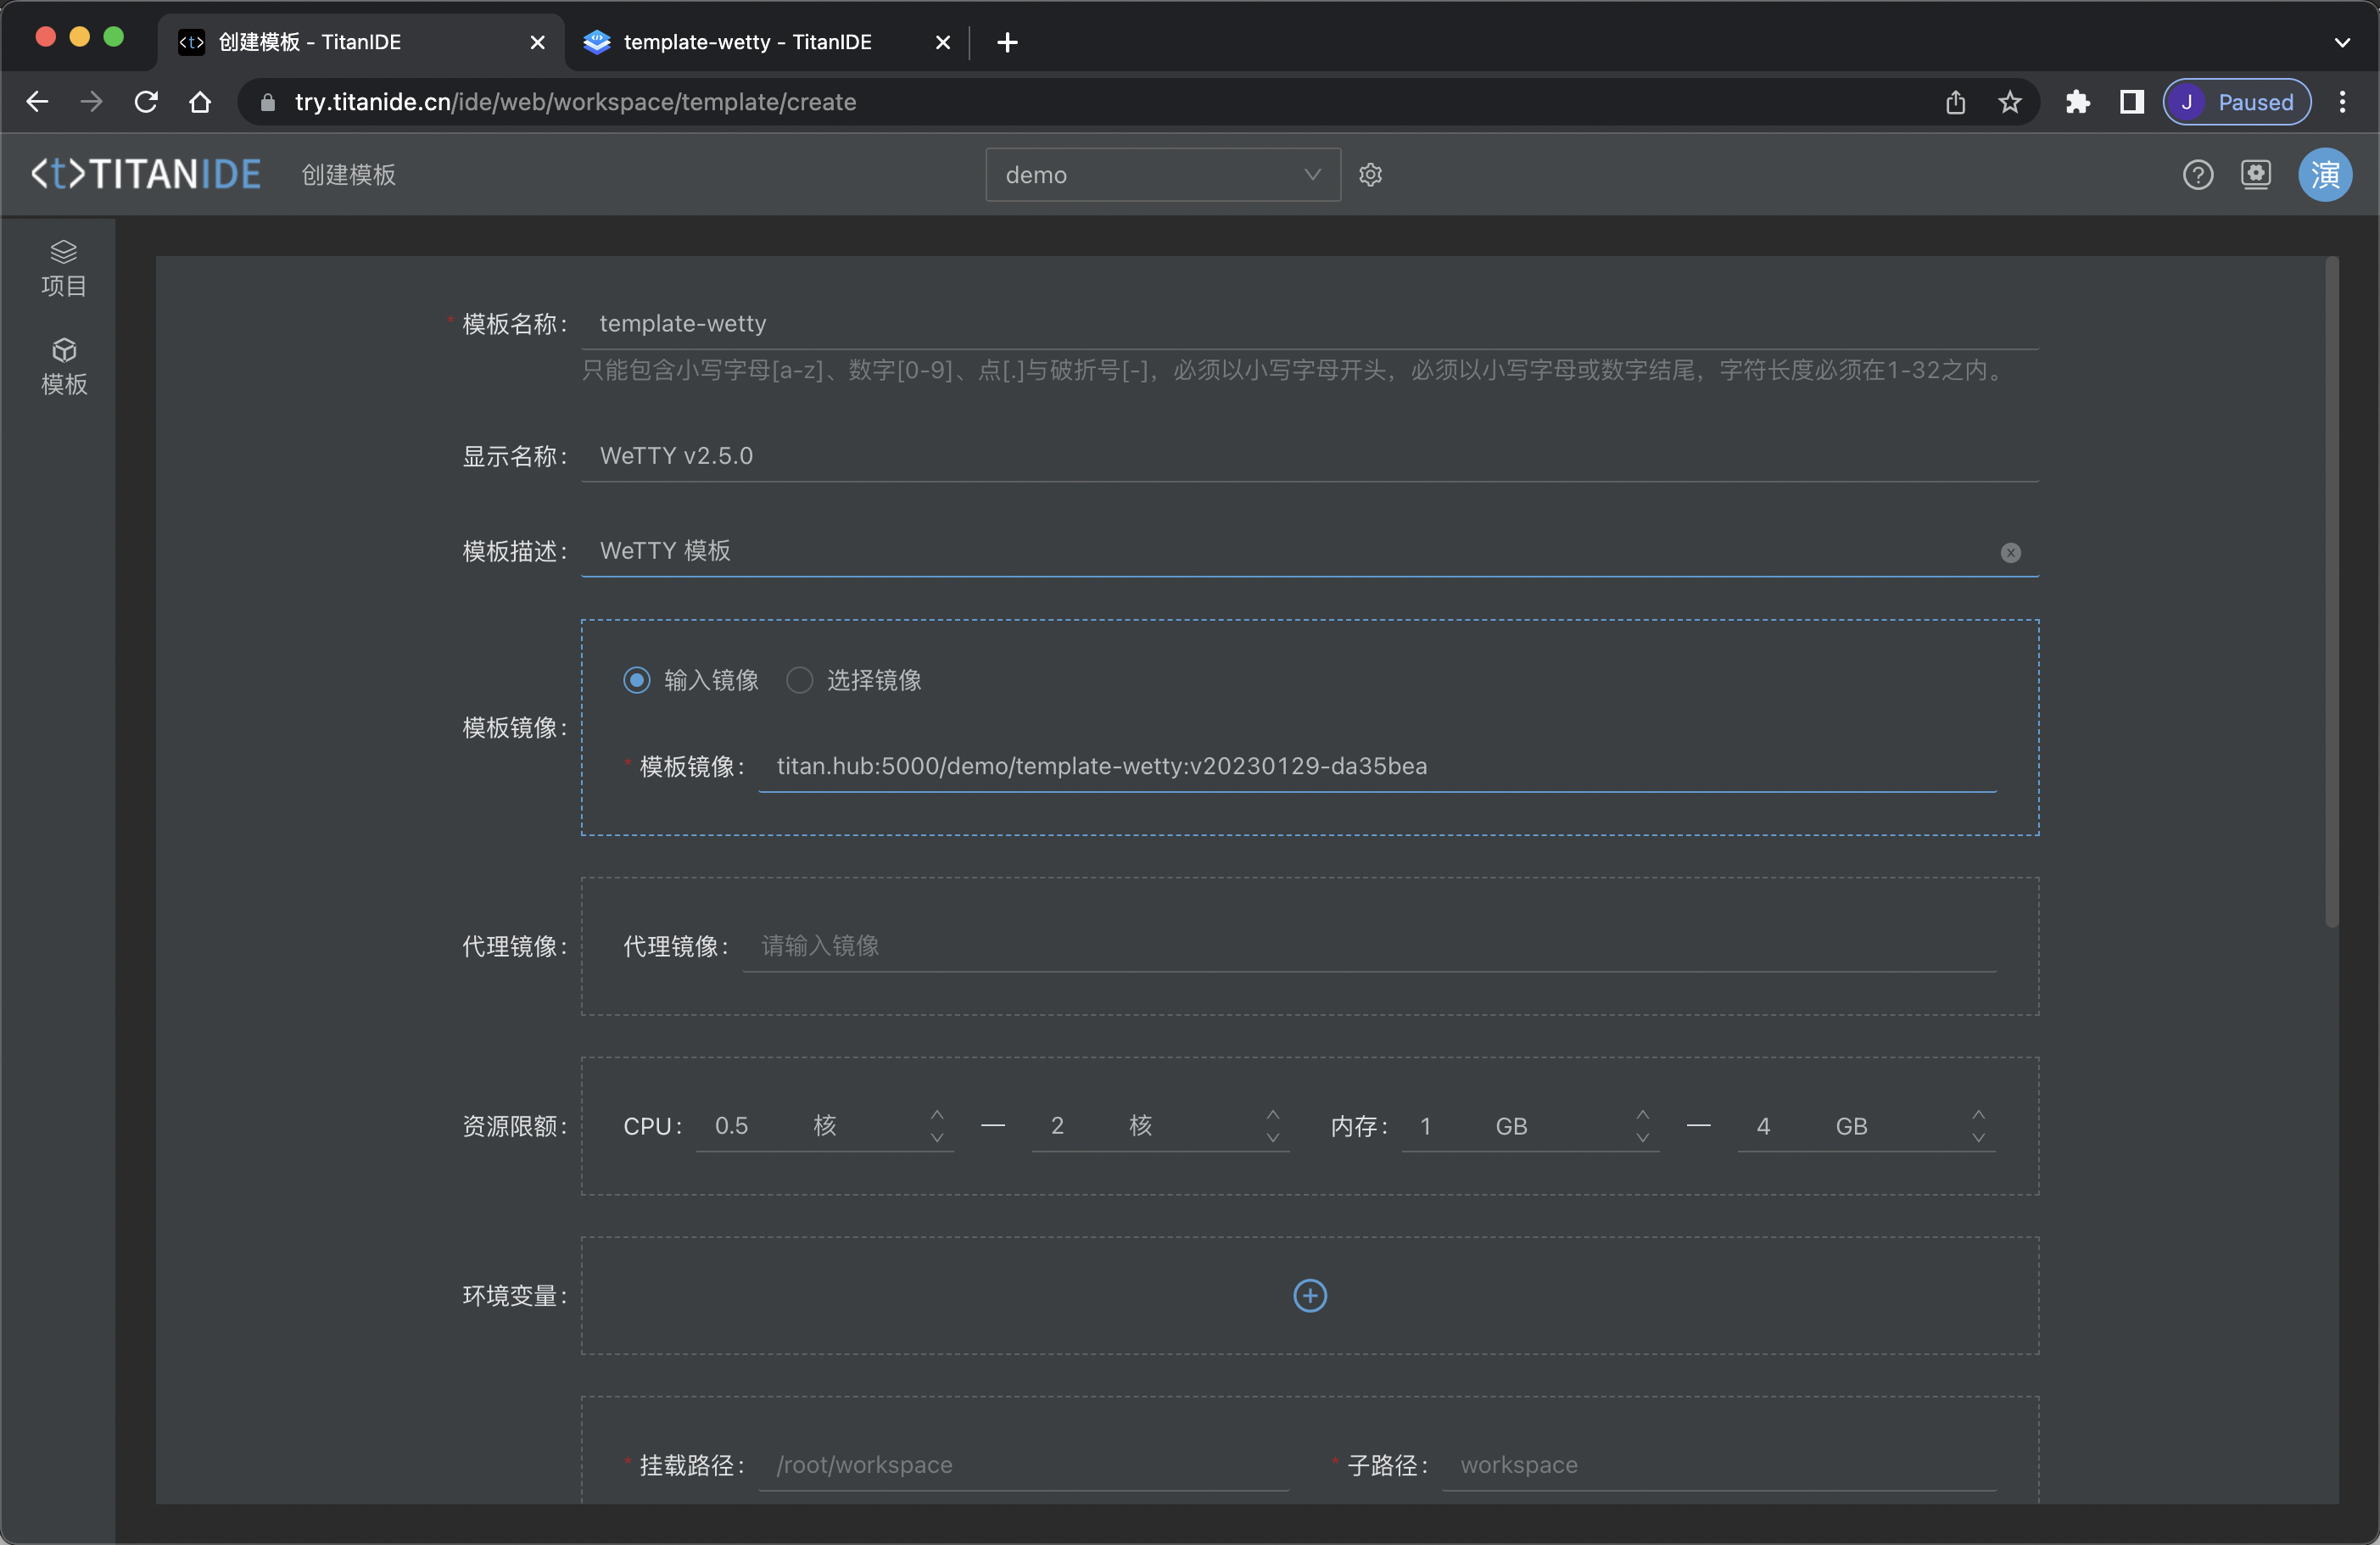The height and width of the screenshot is (1545, 2380).
Task: Switch to the template-wetty browser tab
Action: coord(747,42)
